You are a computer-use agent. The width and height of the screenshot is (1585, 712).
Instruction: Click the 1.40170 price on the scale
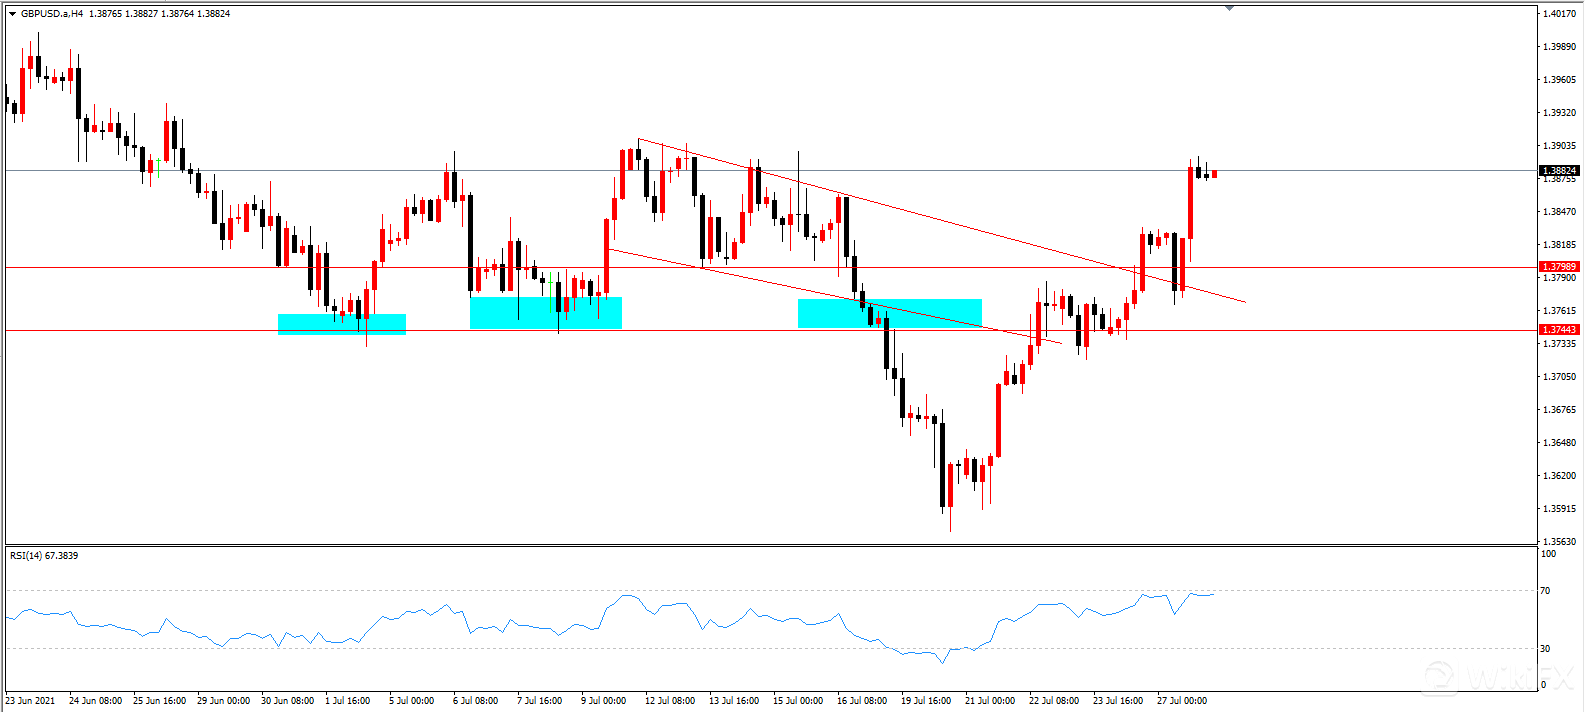[1559, 14]
